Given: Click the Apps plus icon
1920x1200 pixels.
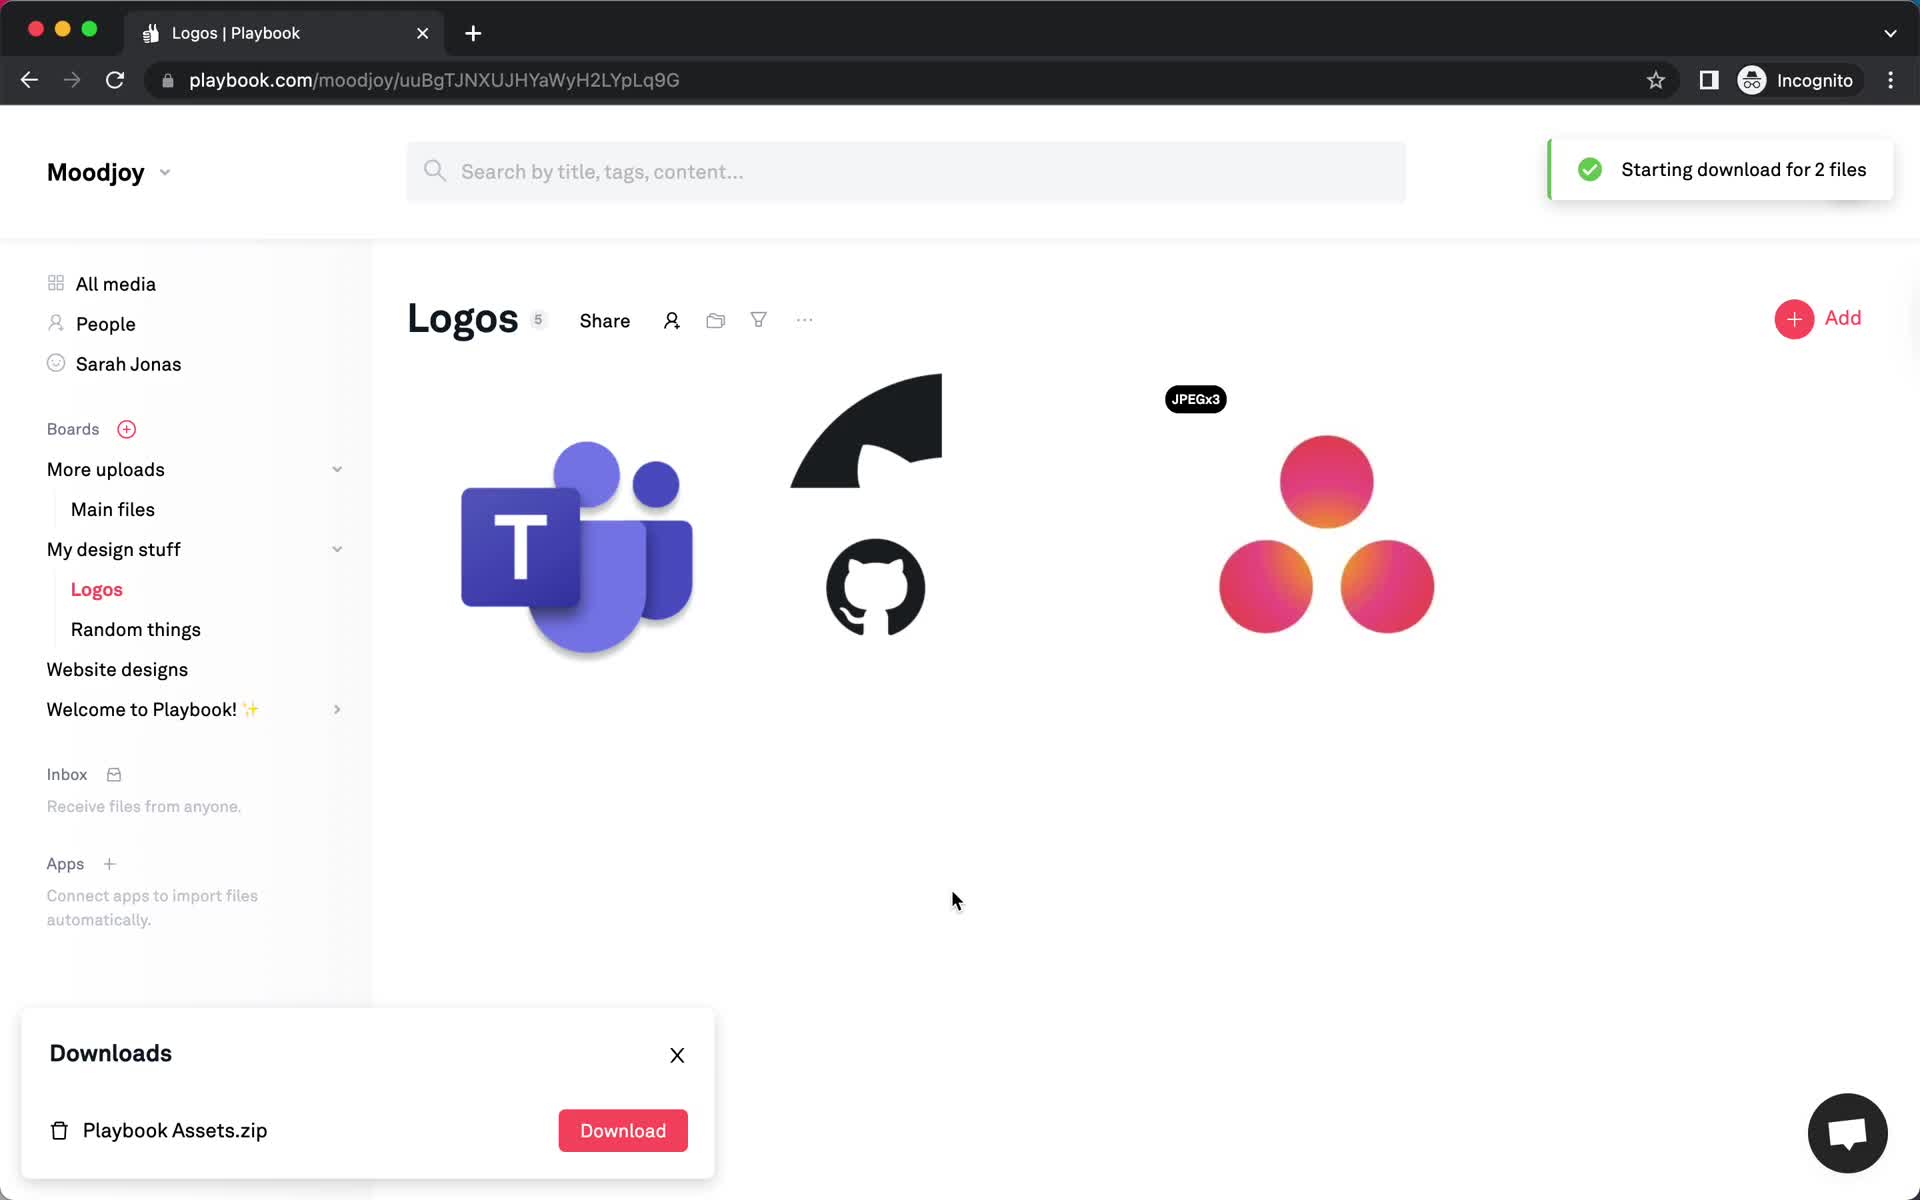Looking at the screenshot, I should (x=109, y=863).
